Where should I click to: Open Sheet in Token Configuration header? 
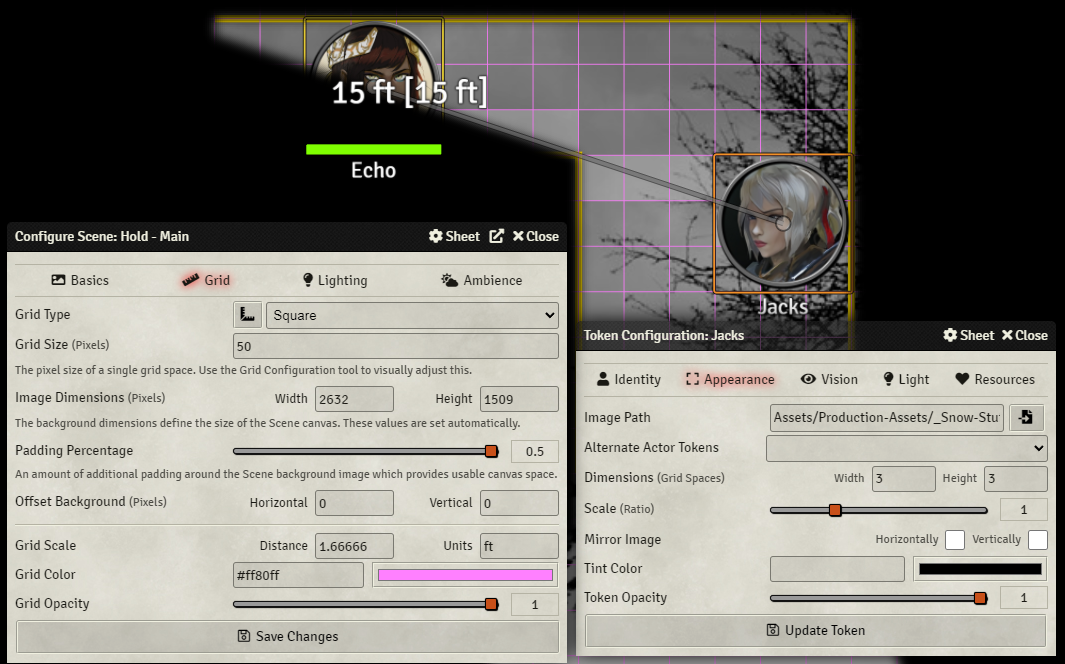pos(968,335)
